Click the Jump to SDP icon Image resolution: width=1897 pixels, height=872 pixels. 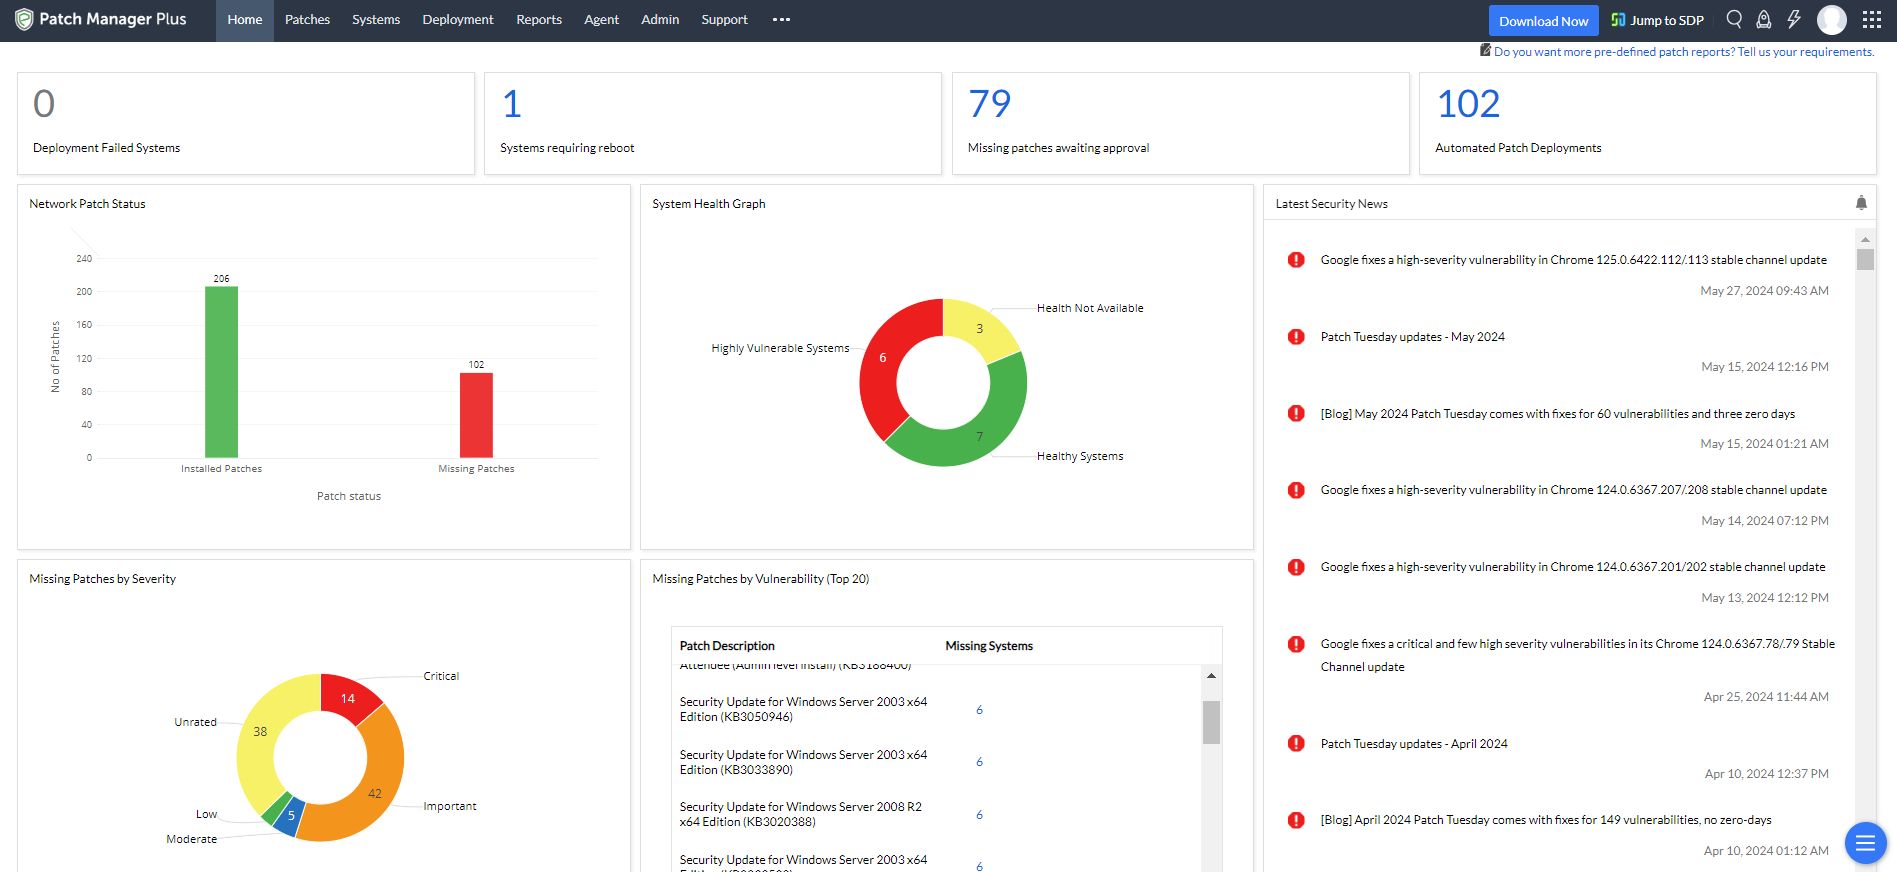click(x=1618, y=20)
